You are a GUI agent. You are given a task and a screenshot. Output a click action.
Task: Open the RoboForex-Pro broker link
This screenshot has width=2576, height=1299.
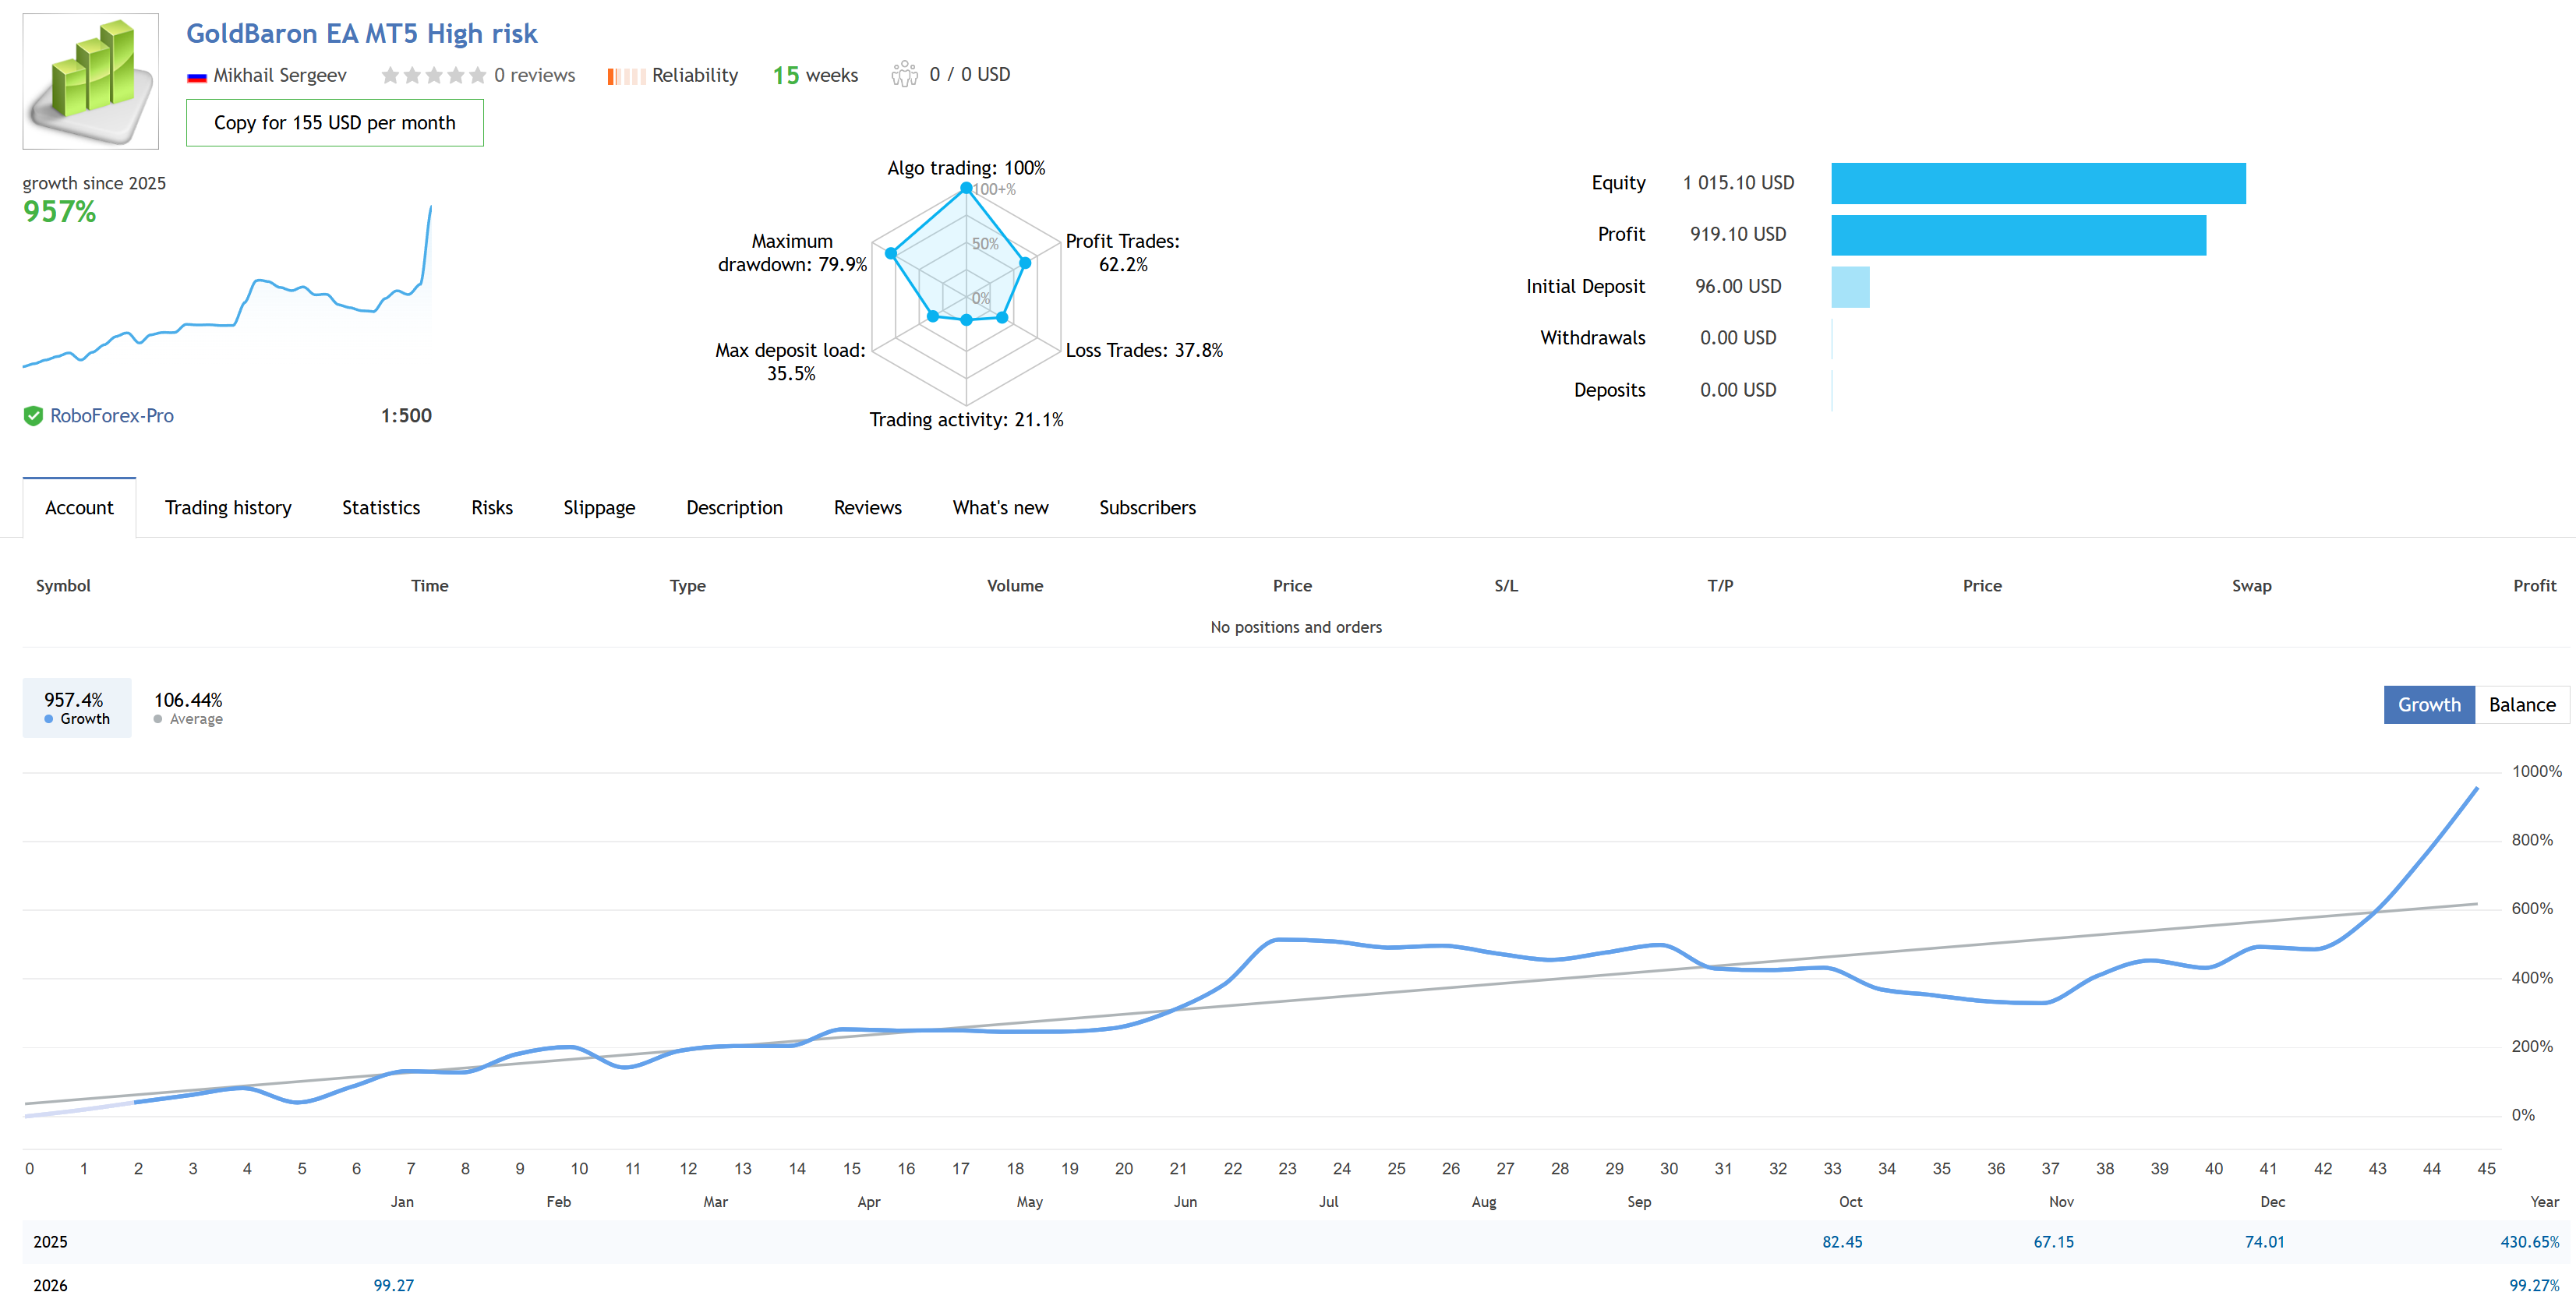click(111, 416)
